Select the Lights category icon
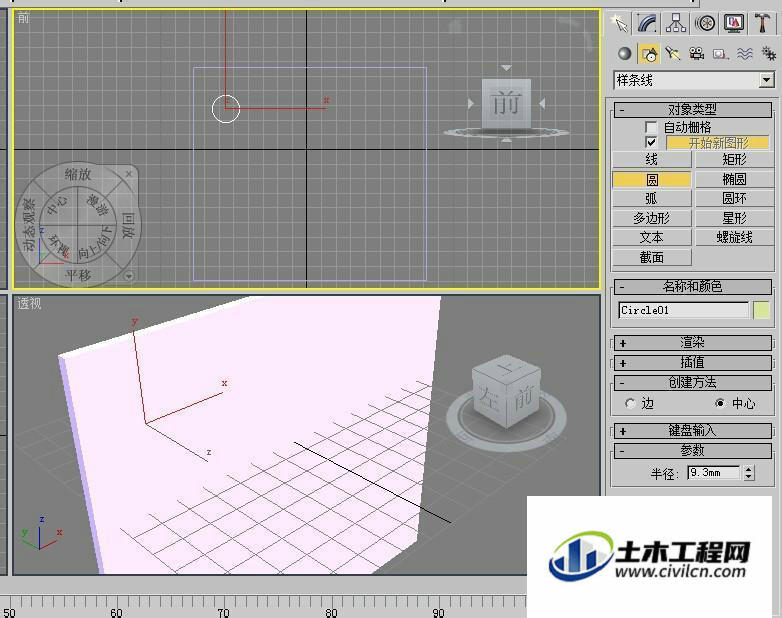The height and width of the screenshot is (618, 782). (x=673, y=53)
